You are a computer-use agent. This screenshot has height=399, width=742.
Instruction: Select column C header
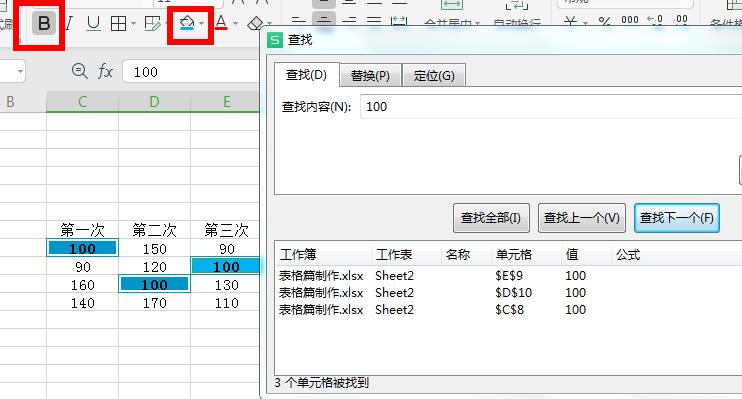[x=82, y=101]
